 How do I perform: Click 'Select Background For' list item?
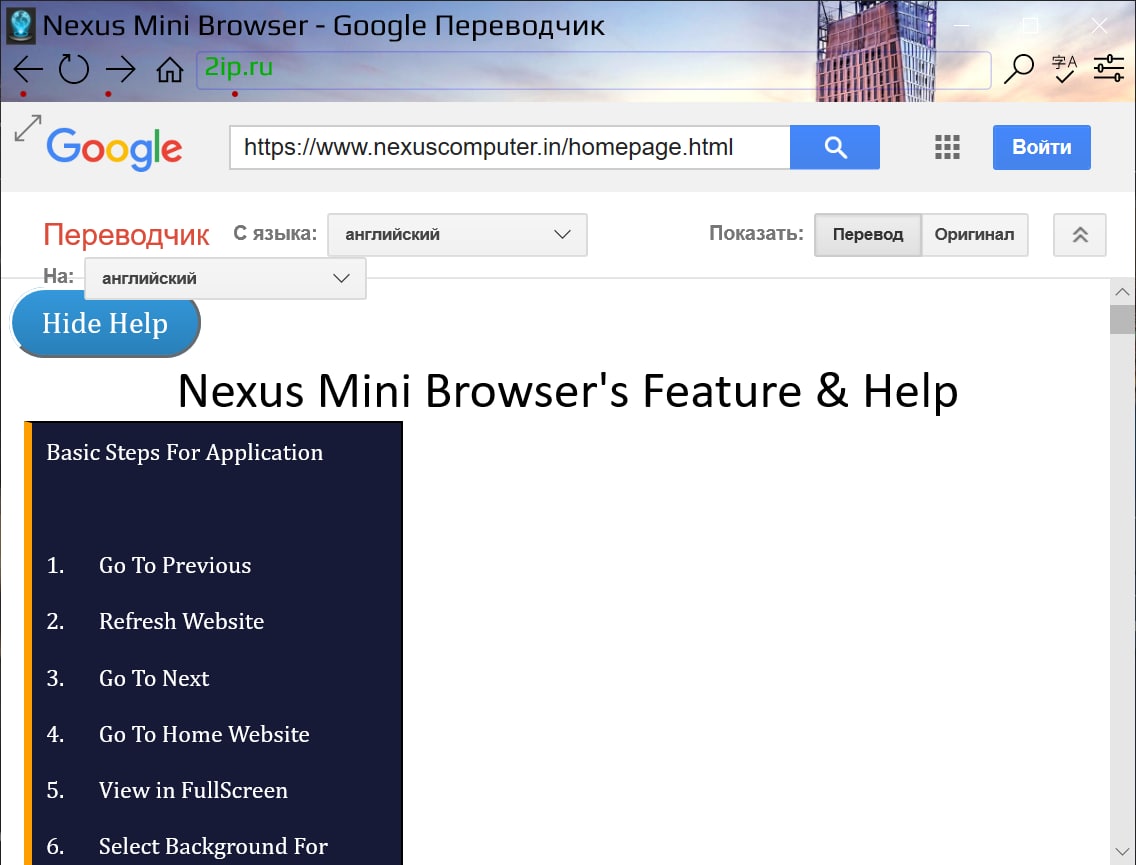coord(213,846)
